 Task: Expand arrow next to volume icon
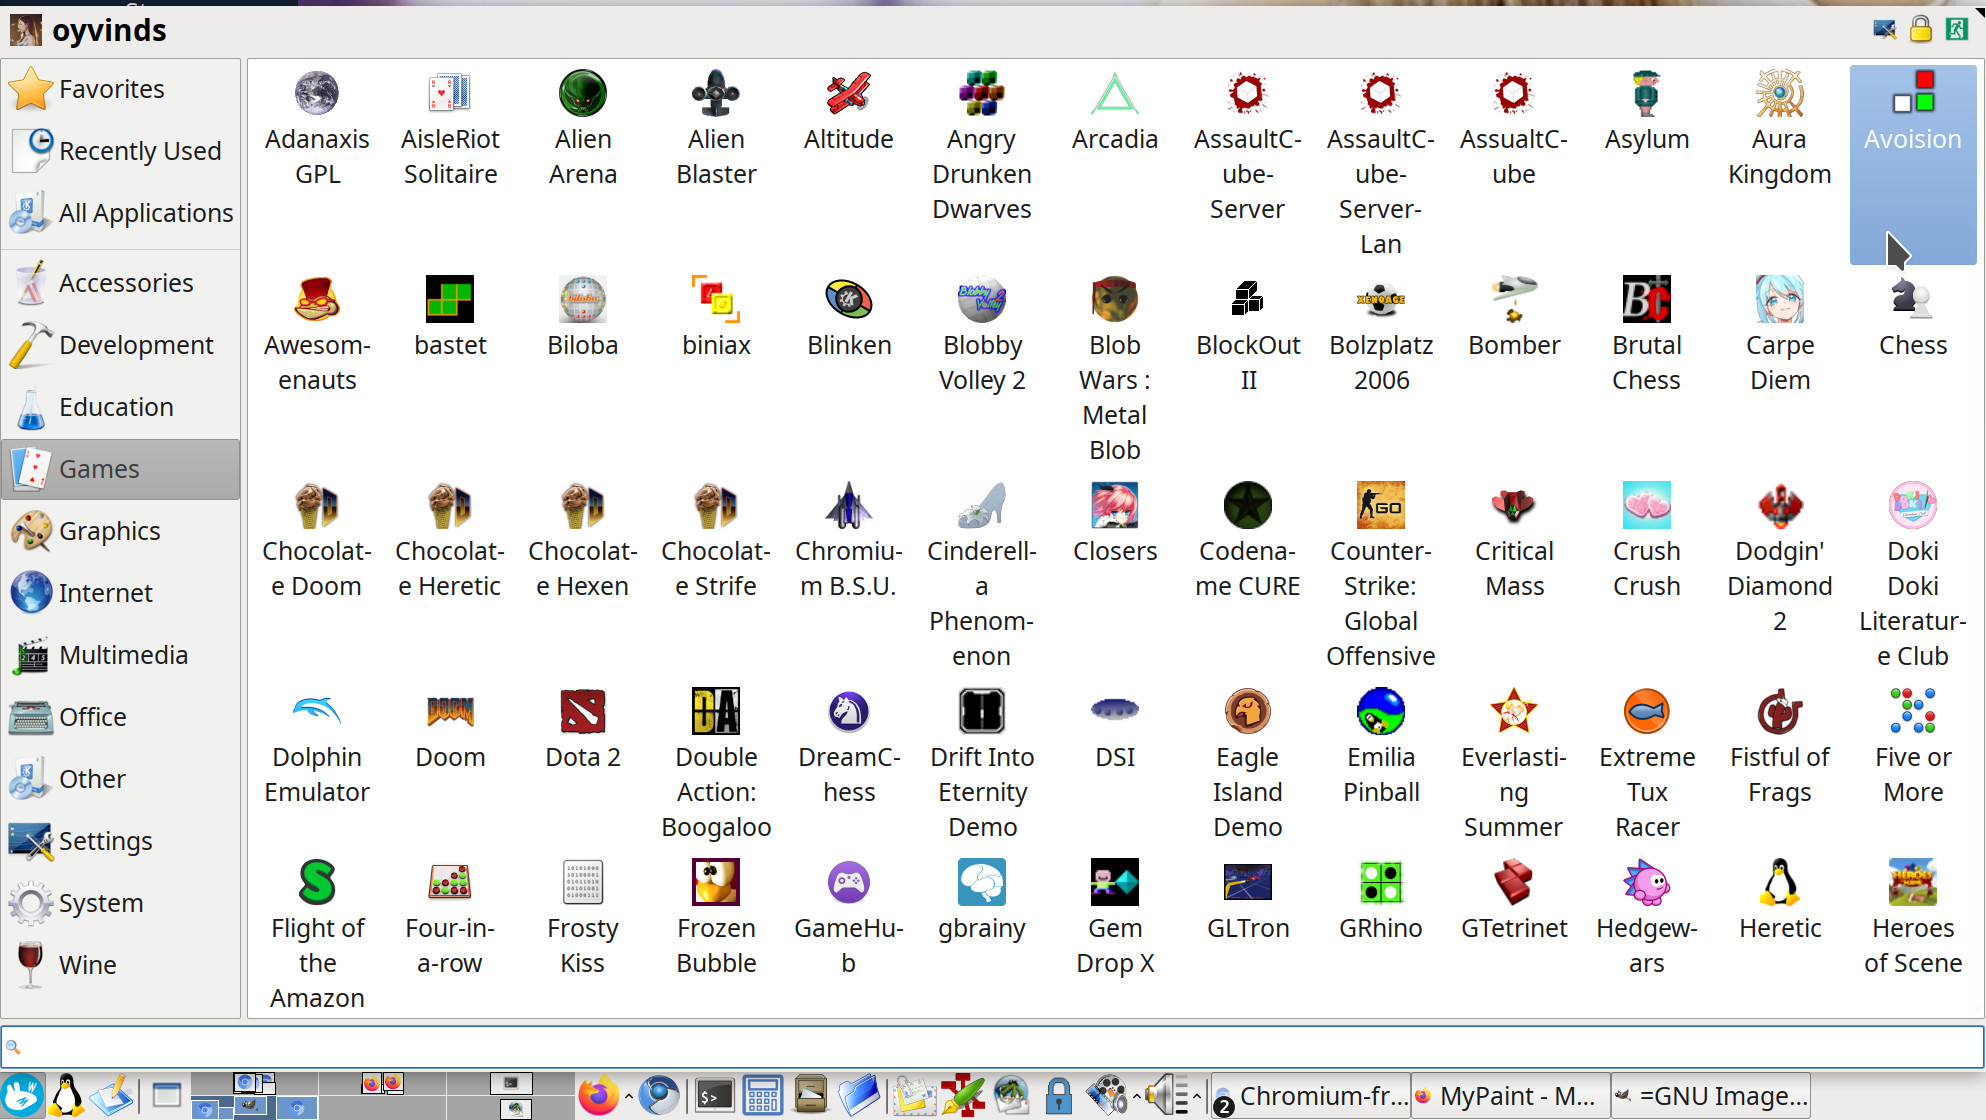pyautogui.click(x=1196, y=1096)
